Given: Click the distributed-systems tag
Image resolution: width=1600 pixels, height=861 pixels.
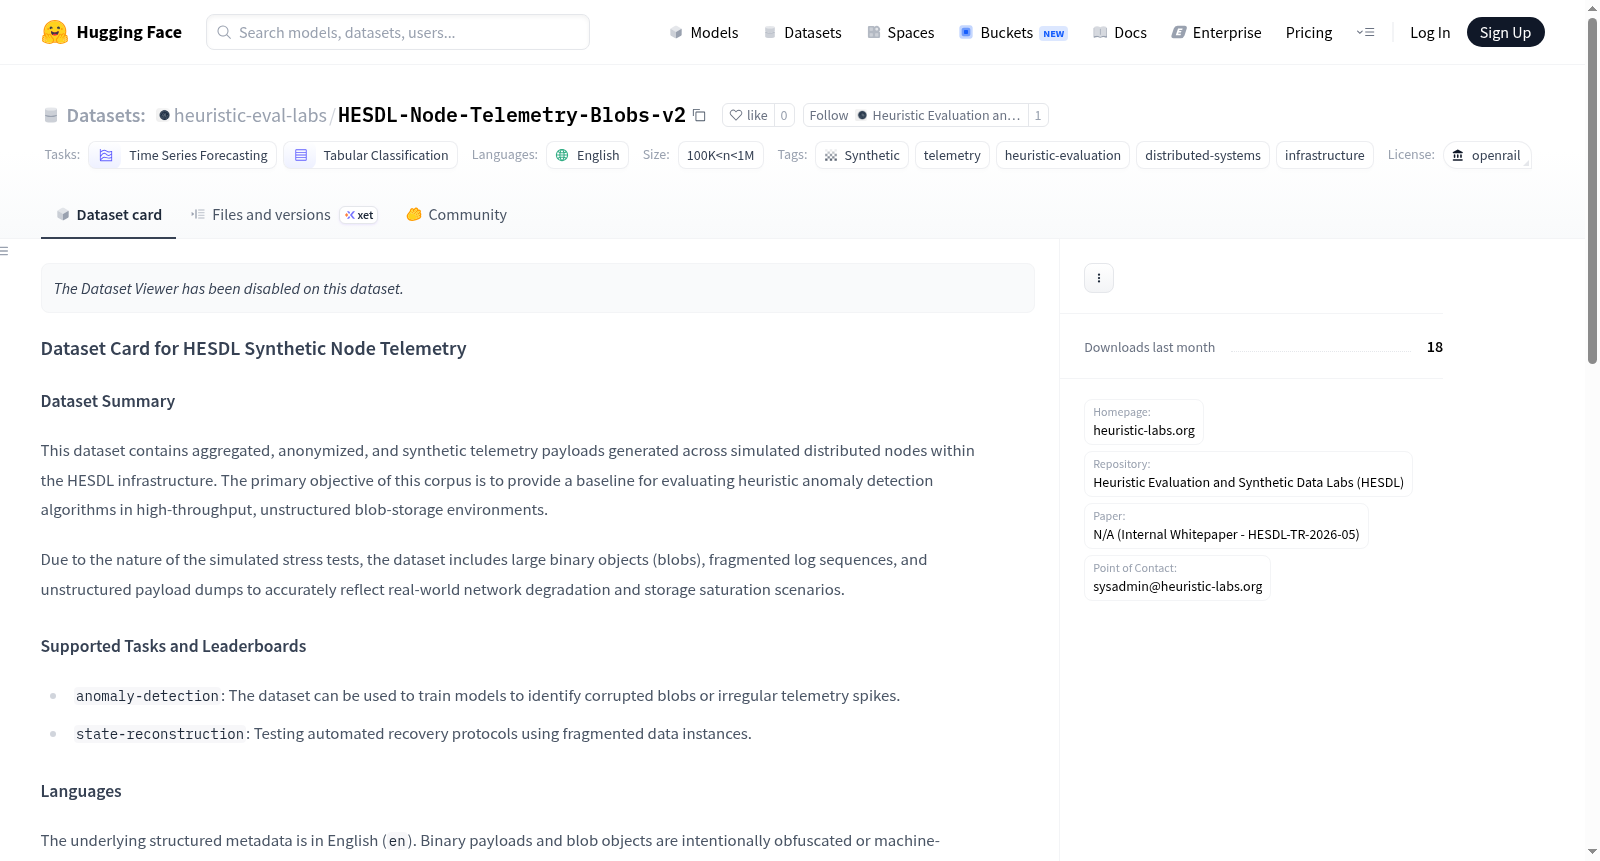Looking at the screenshot, I should tap(1203, 155).
